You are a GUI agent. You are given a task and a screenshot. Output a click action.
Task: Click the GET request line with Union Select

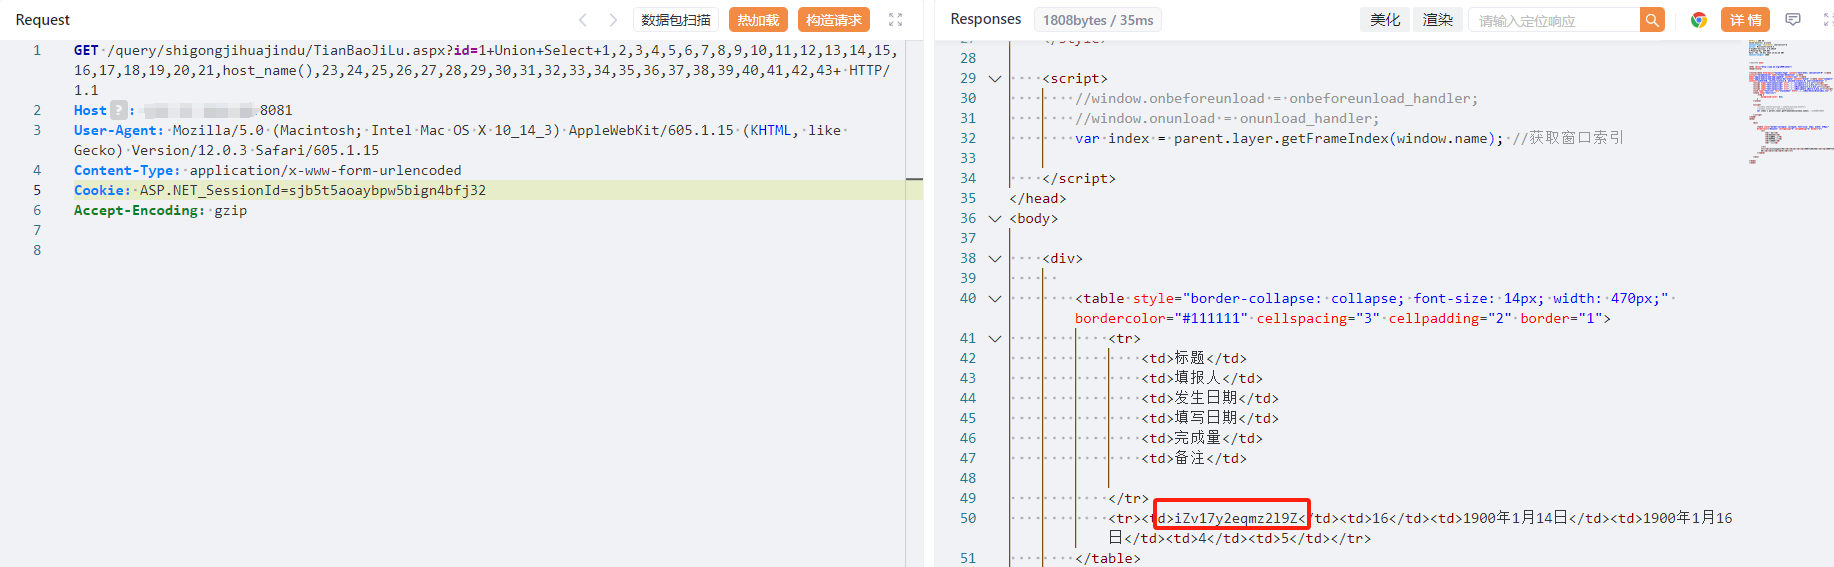point(485,70)
